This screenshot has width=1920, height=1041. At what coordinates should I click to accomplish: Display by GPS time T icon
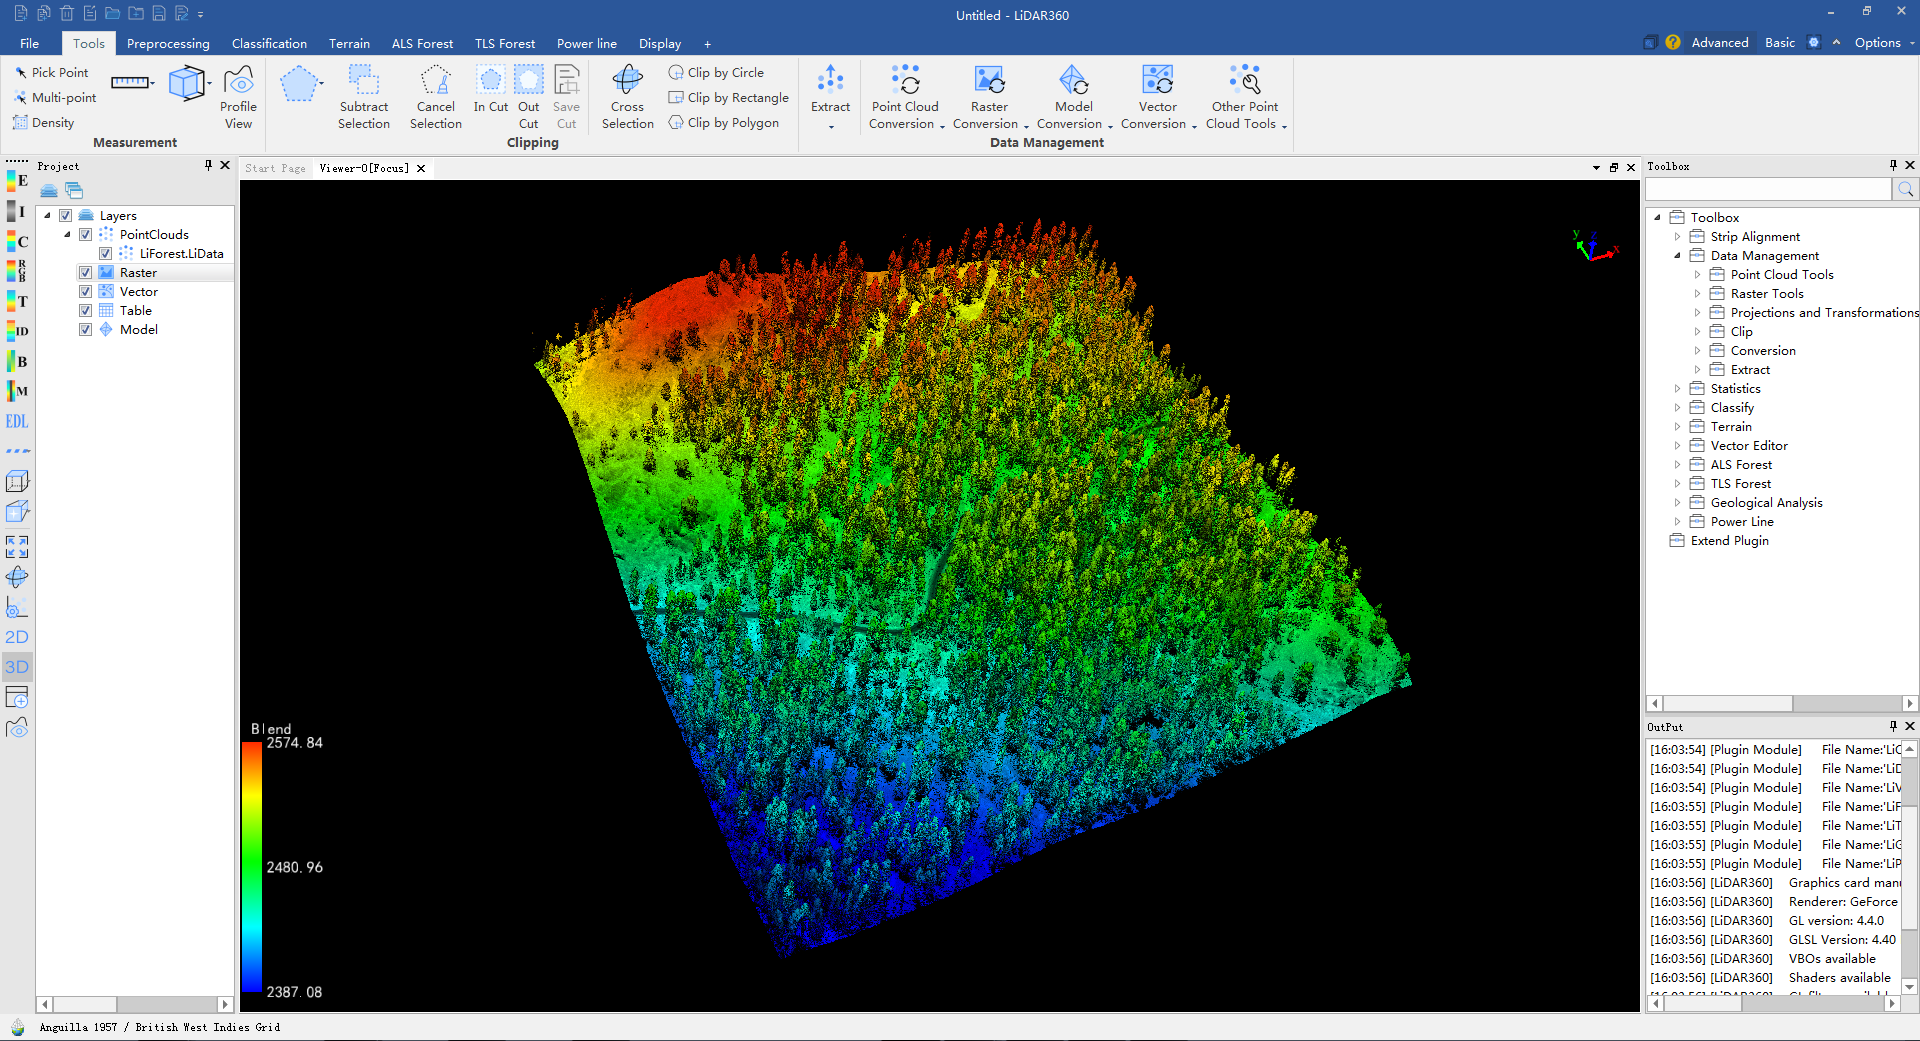click(17, 301)
